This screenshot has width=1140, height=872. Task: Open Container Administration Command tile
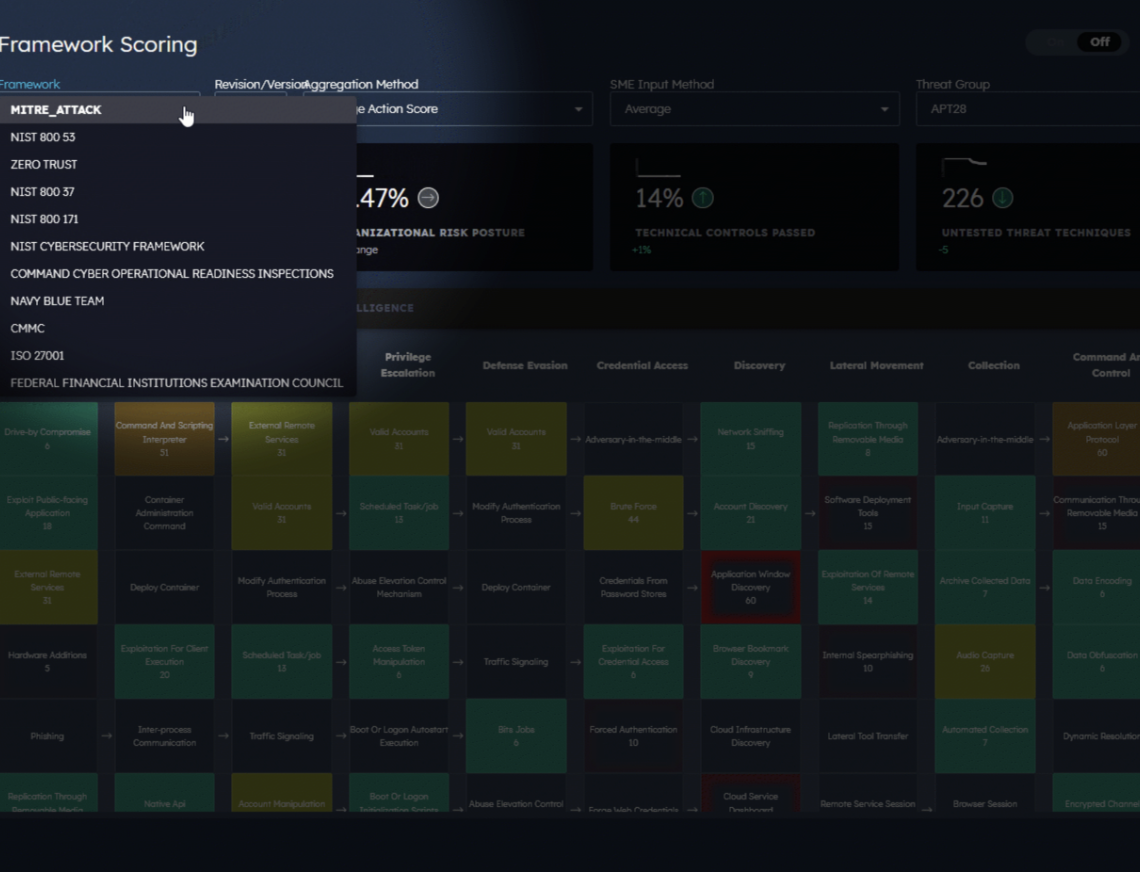tap(164, 513)
